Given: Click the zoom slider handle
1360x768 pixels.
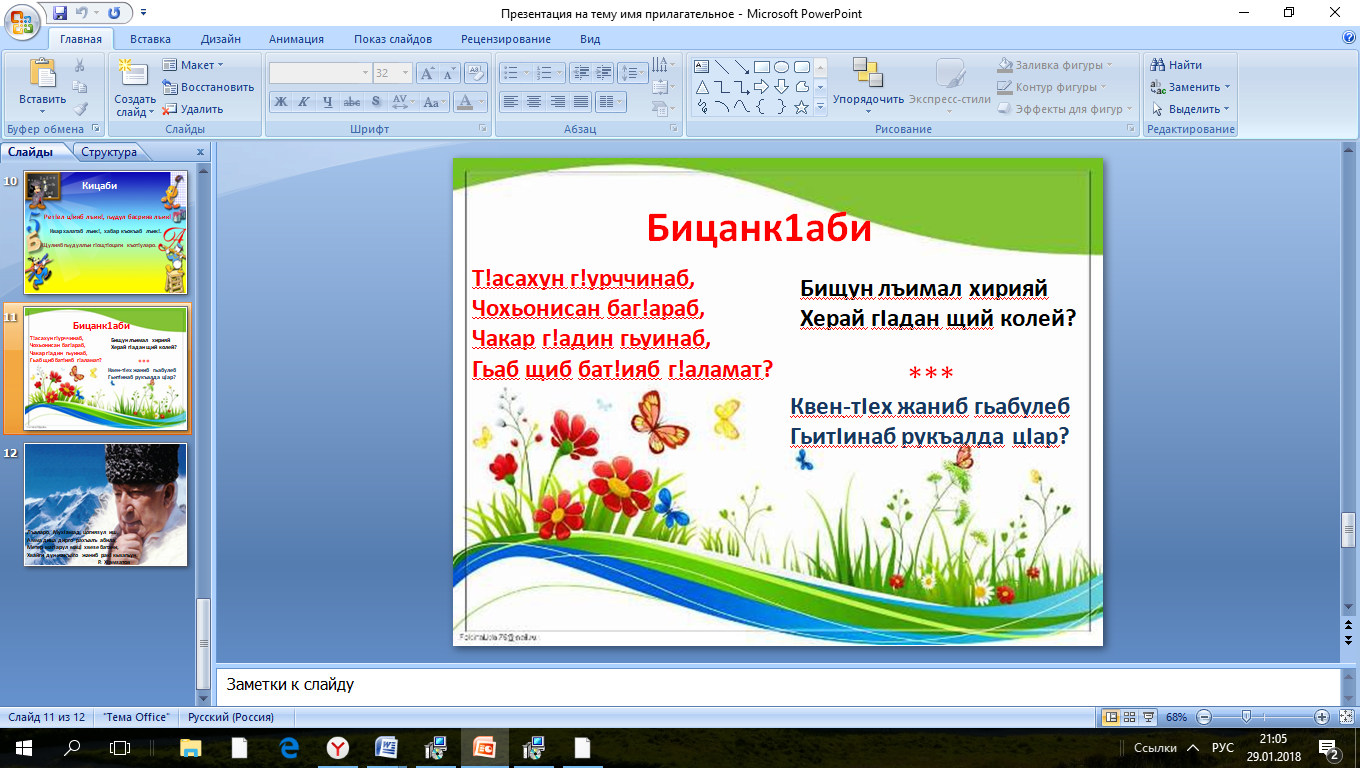Looking at the screenshot, I should pos(1246,717).
